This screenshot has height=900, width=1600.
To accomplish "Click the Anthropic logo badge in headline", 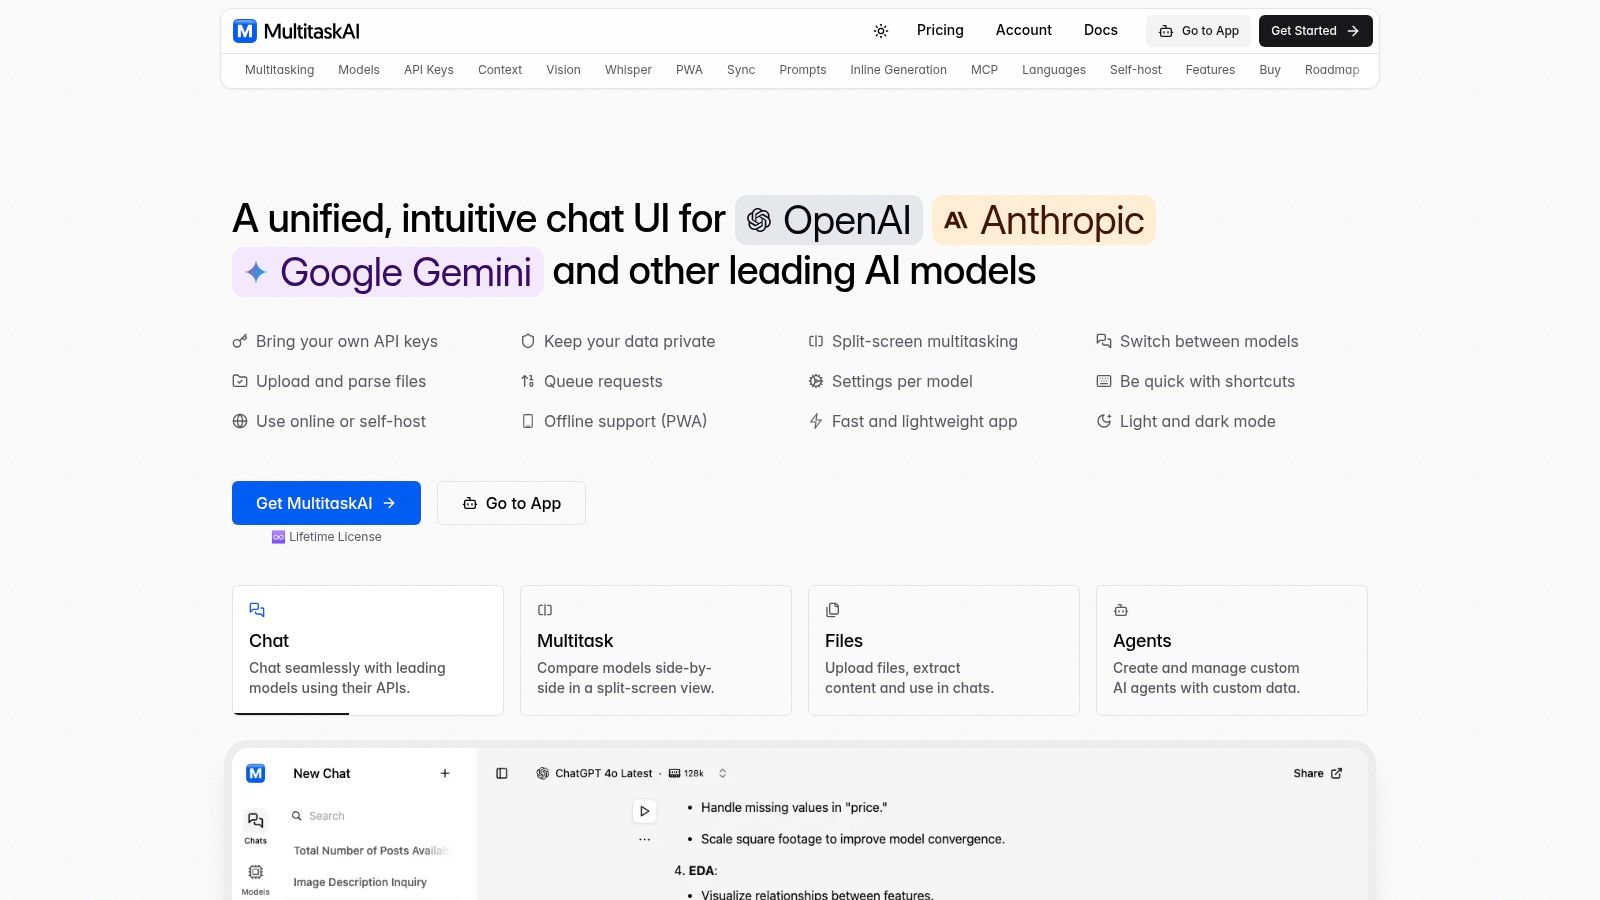I will pyautogui.click(x=1043, y=220).
